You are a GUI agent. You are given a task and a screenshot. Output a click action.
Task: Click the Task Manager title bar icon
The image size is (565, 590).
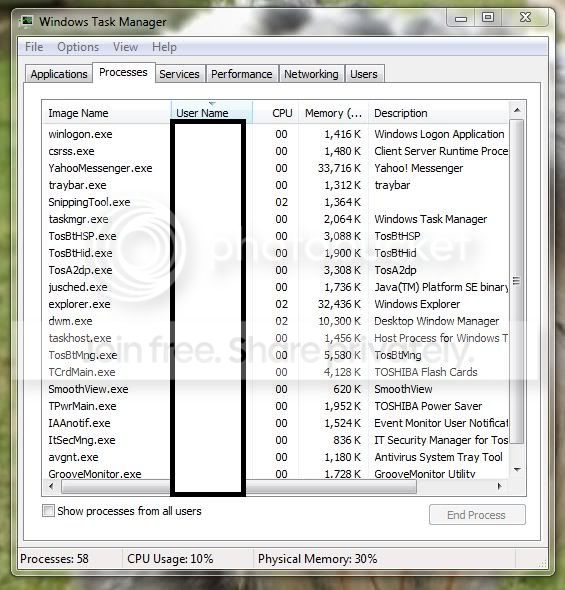pyautogui.click(x=26, y=21)
